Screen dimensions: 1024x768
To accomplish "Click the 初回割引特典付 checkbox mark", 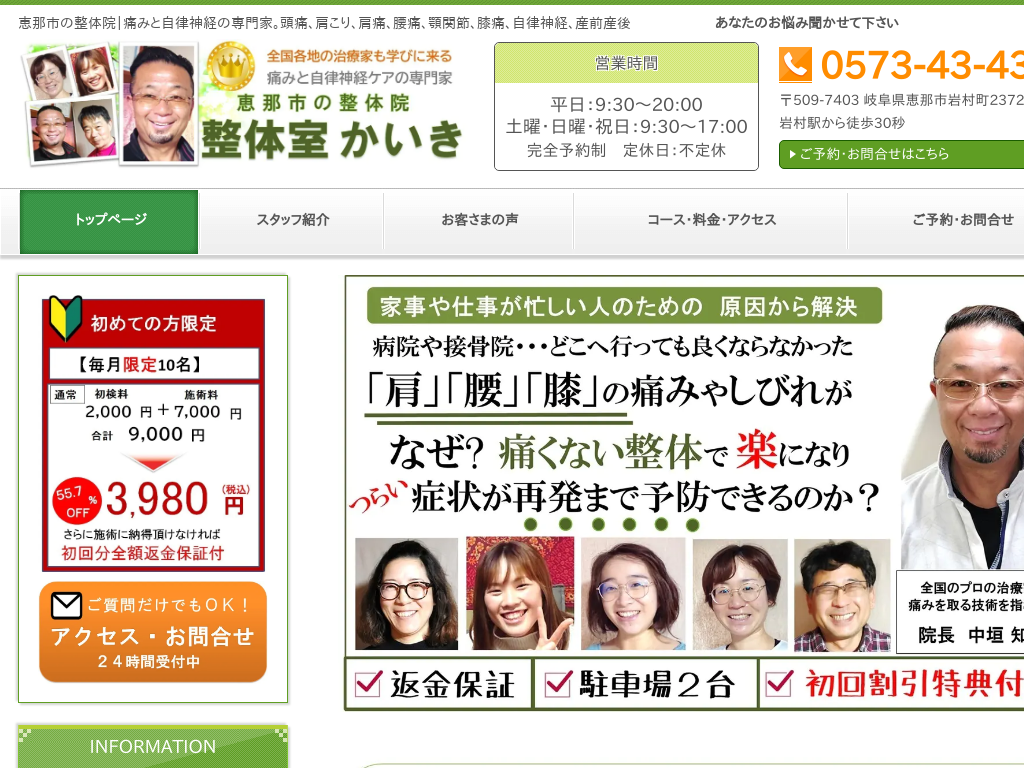I will coord(778,683).
